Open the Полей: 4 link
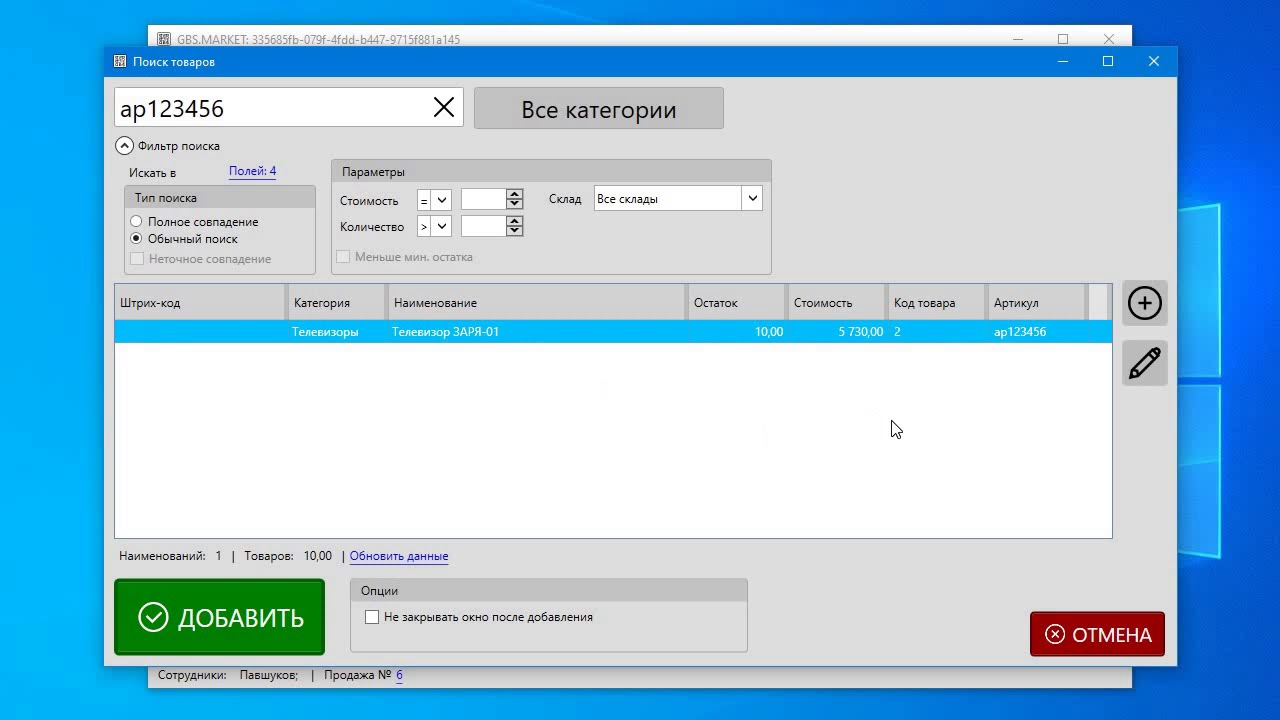 coord(252,171)
